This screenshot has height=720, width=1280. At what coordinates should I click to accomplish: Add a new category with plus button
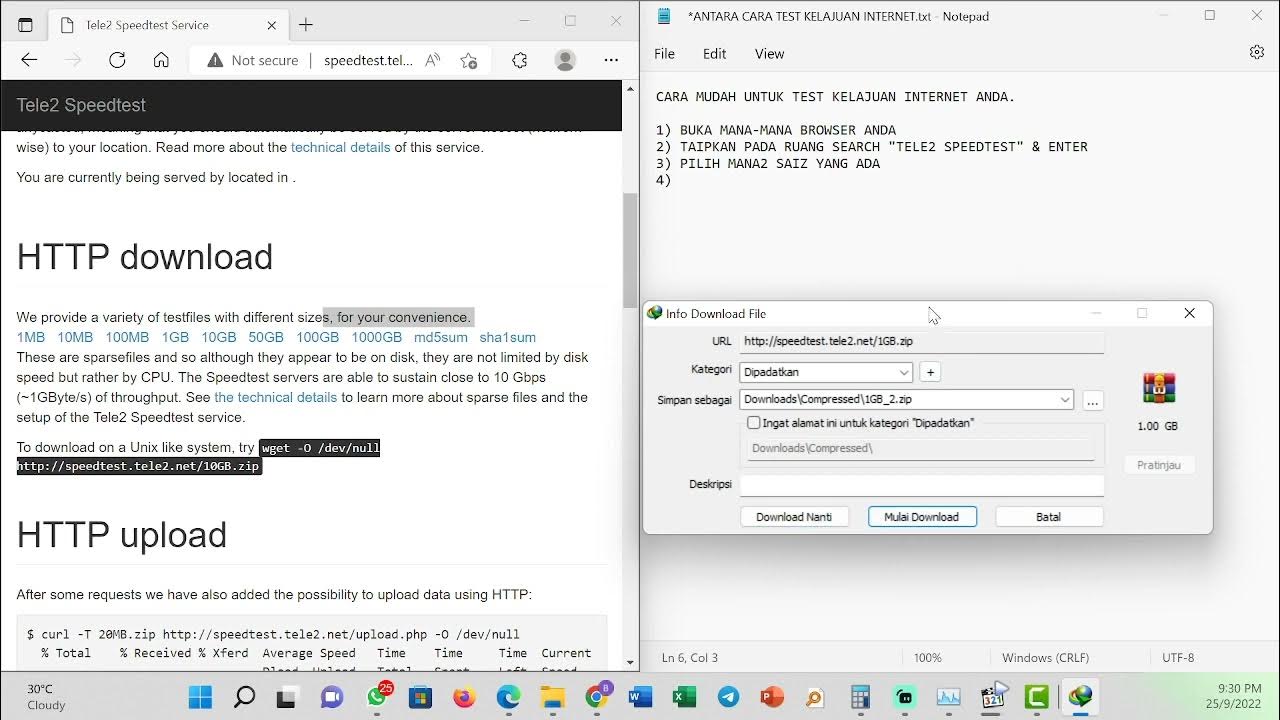[930, 372]
